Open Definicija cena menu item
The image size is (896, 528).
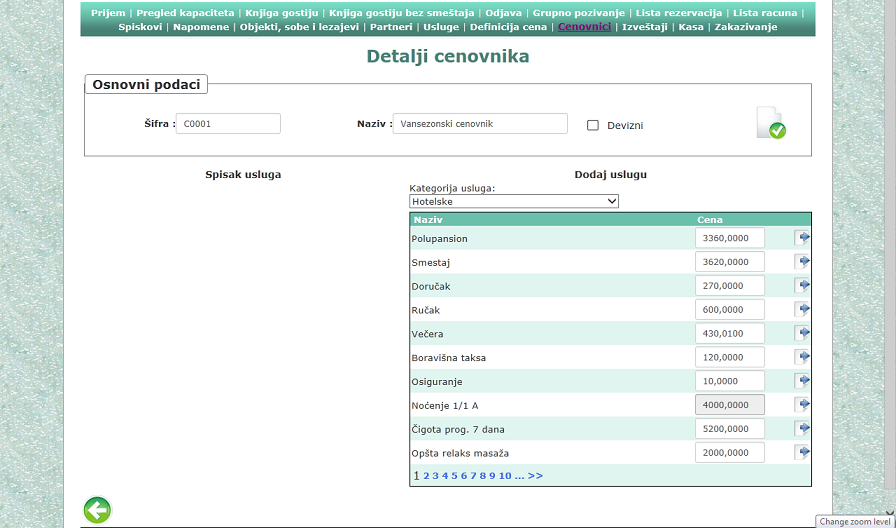(508, 27)
